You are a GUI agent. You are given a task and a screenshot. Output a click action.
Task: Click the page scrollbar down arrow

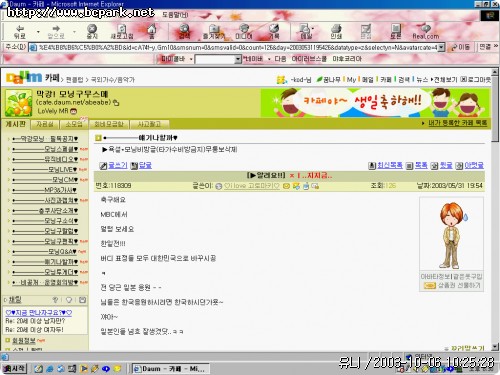point(495,347)
